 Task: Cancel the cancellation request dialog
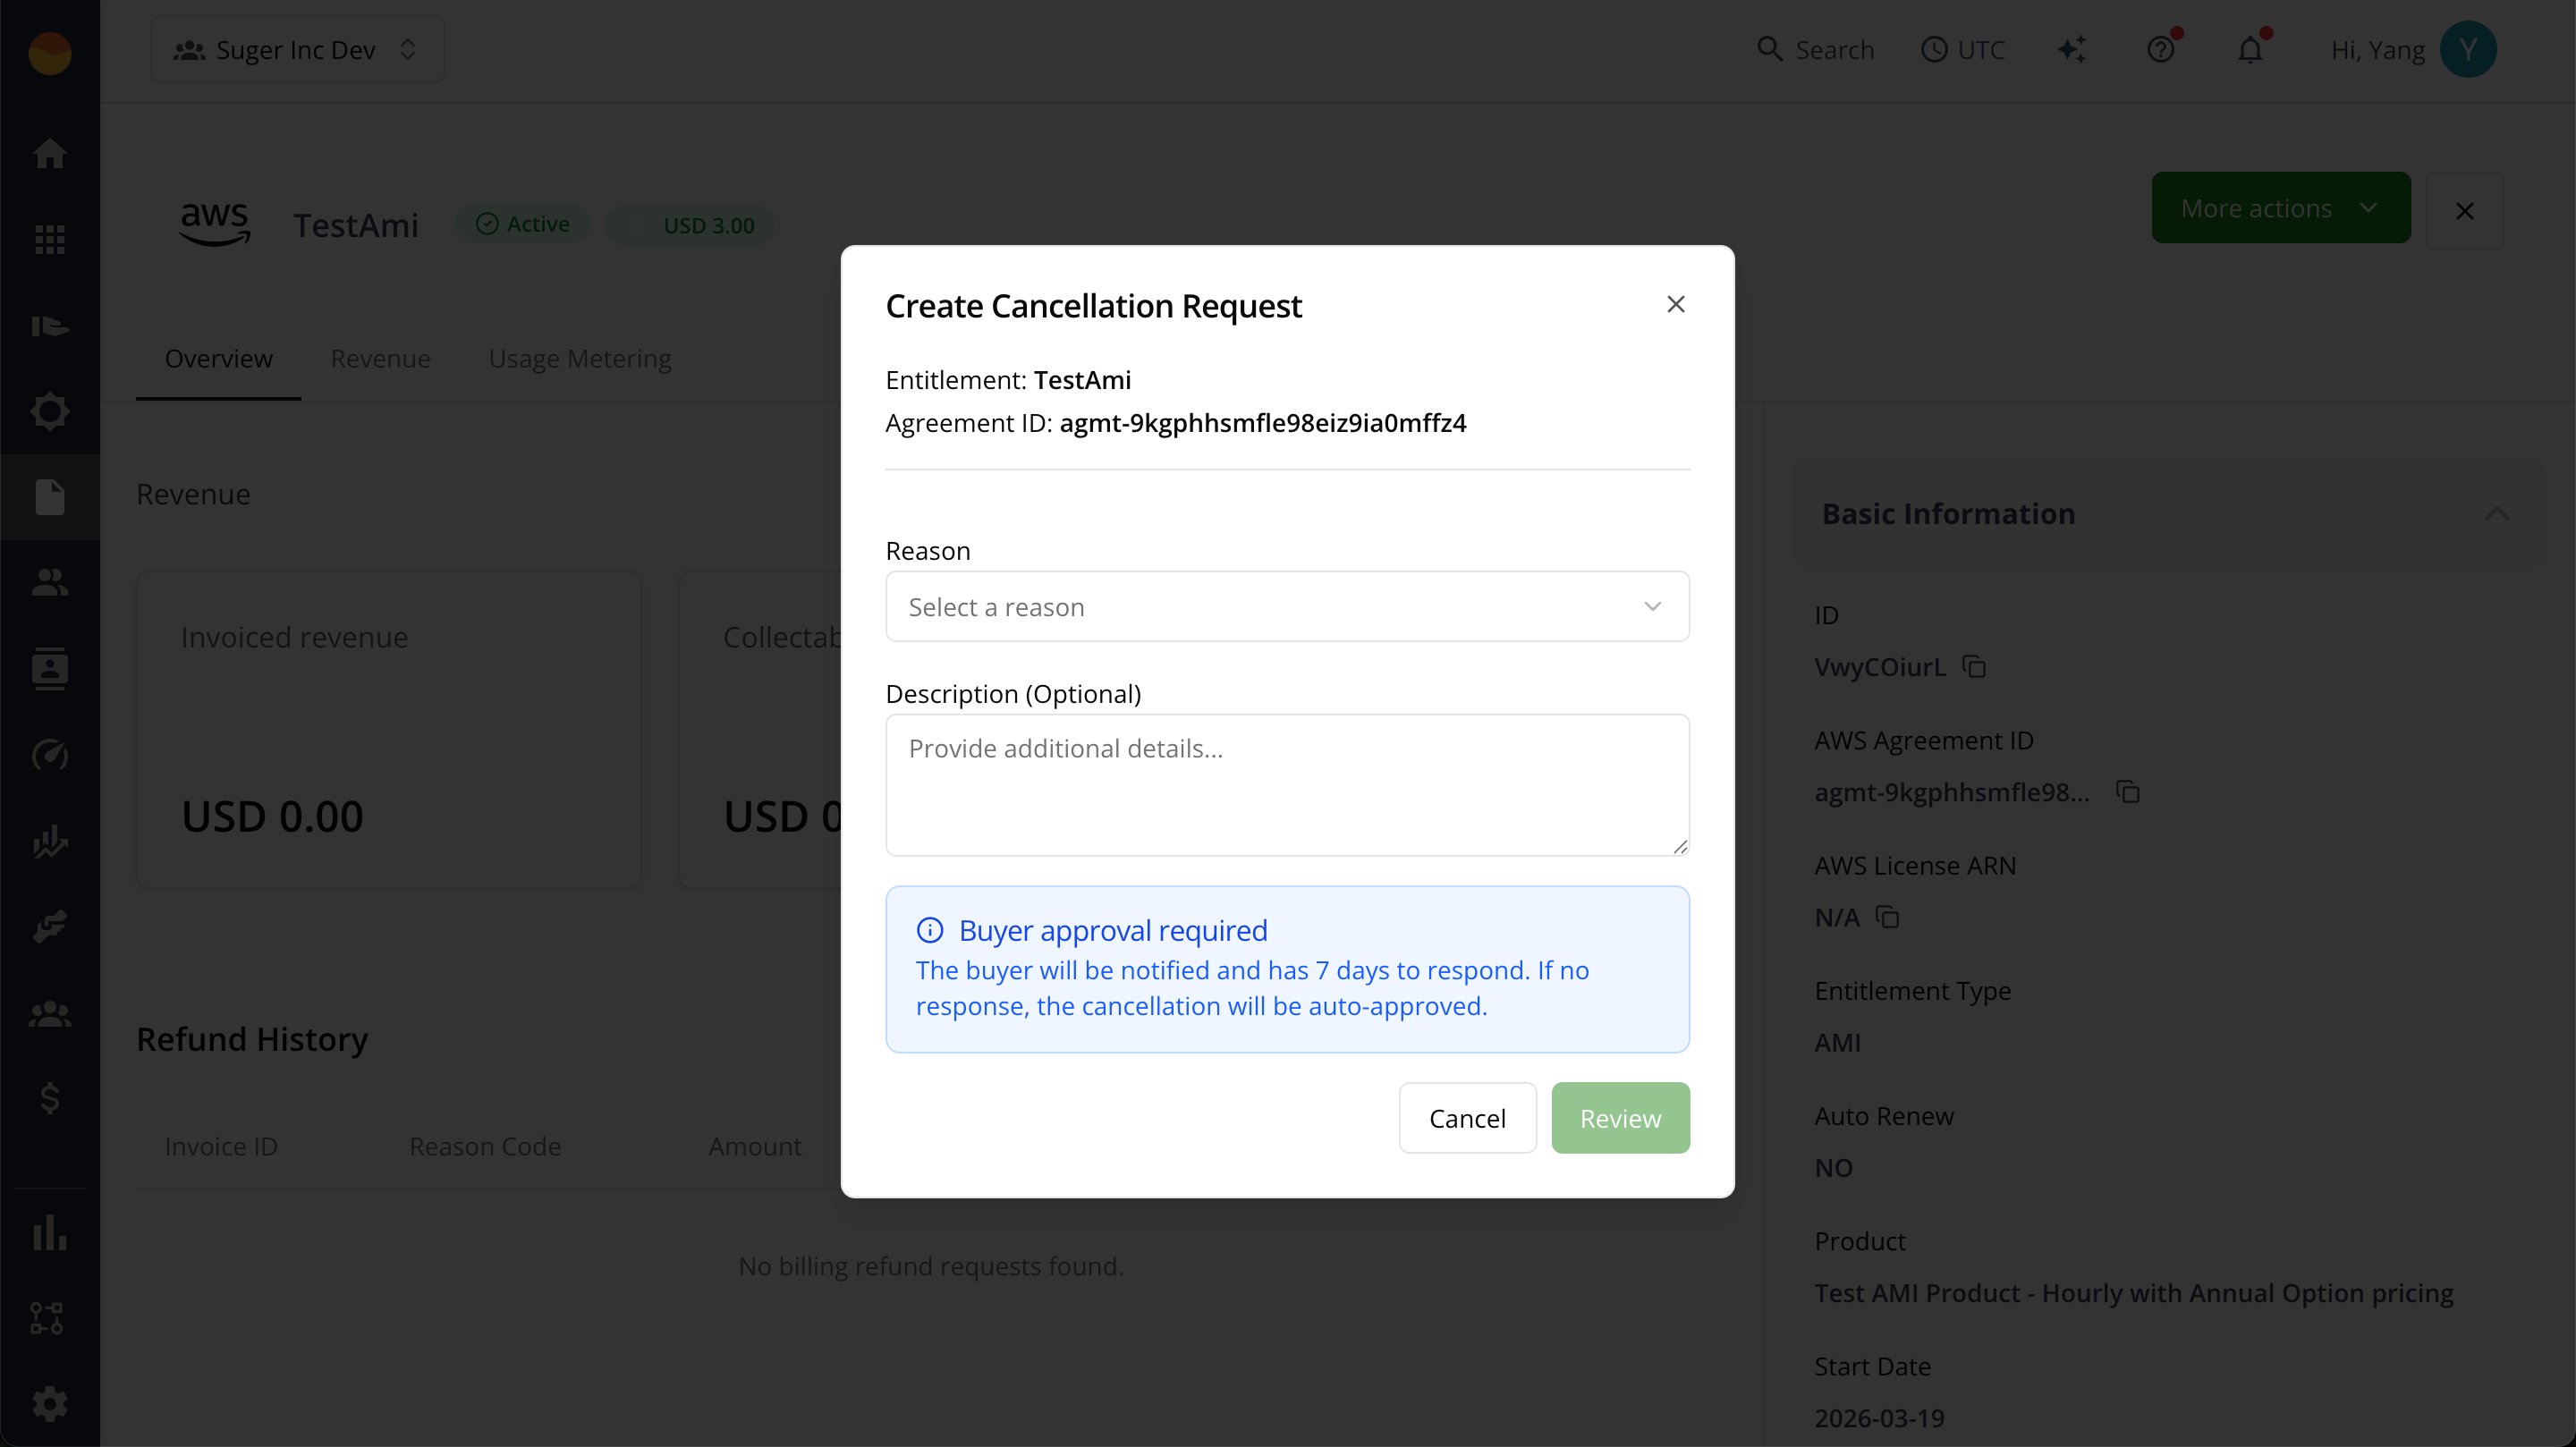(x=1467, y=1117)
